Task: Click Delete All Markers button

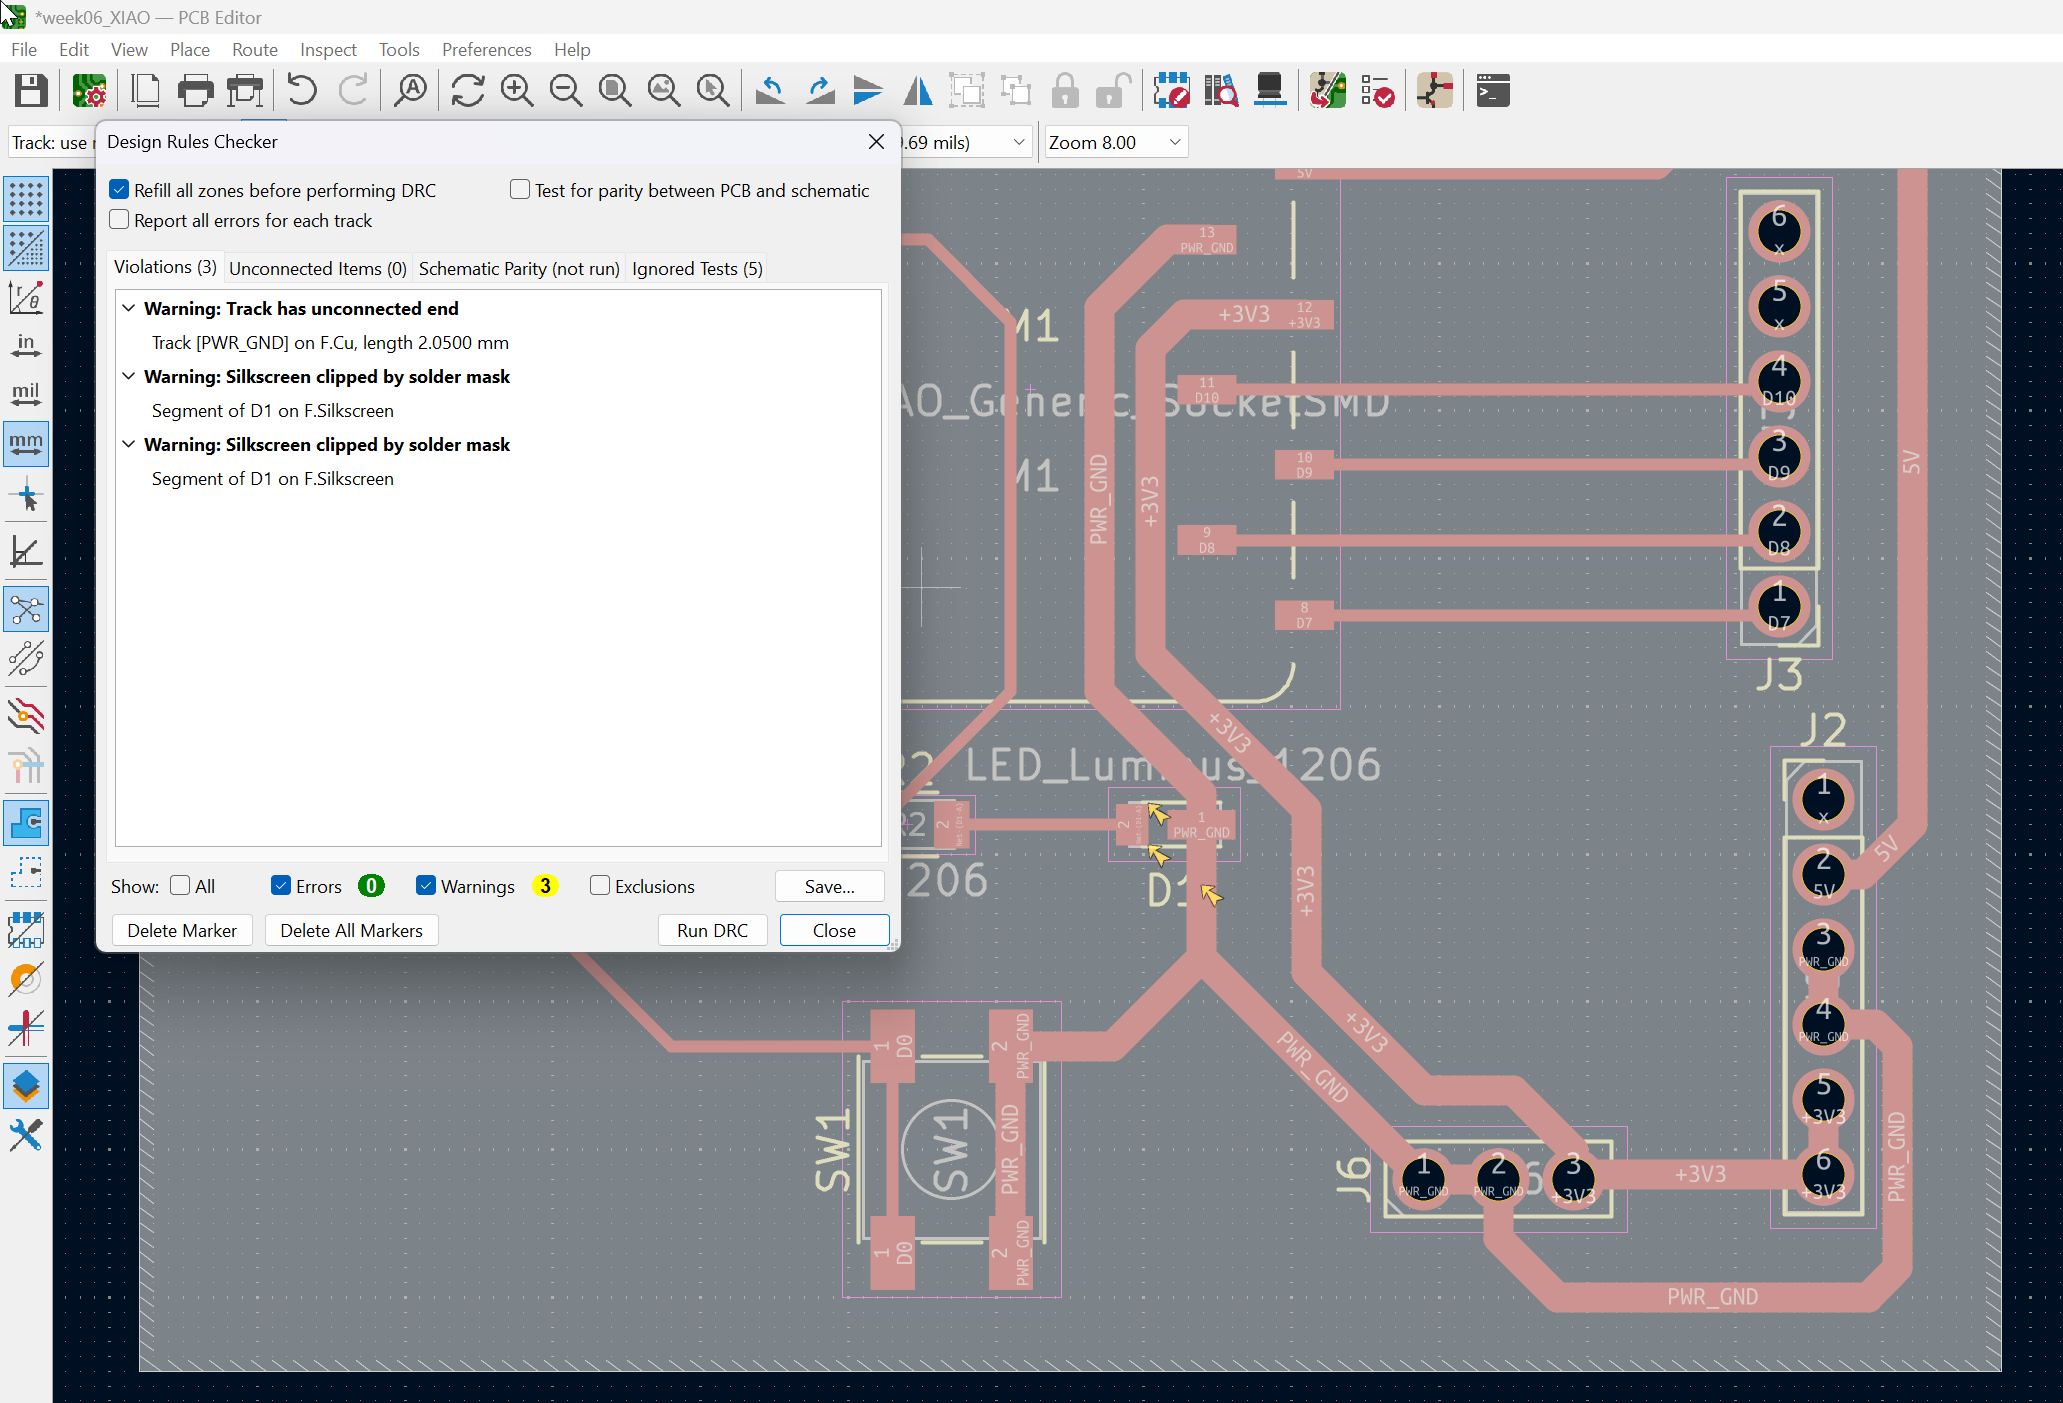Action: [x=351, y=930]
